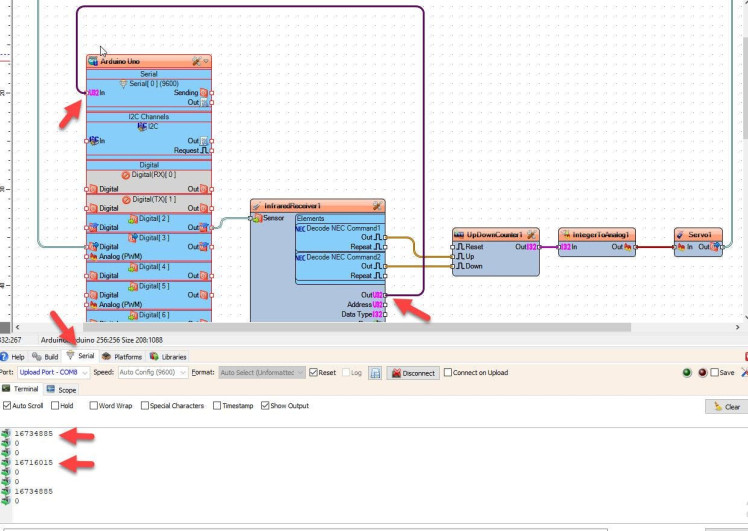Open the Scope tab
This screenshot has width=748, height=531.
61,390
